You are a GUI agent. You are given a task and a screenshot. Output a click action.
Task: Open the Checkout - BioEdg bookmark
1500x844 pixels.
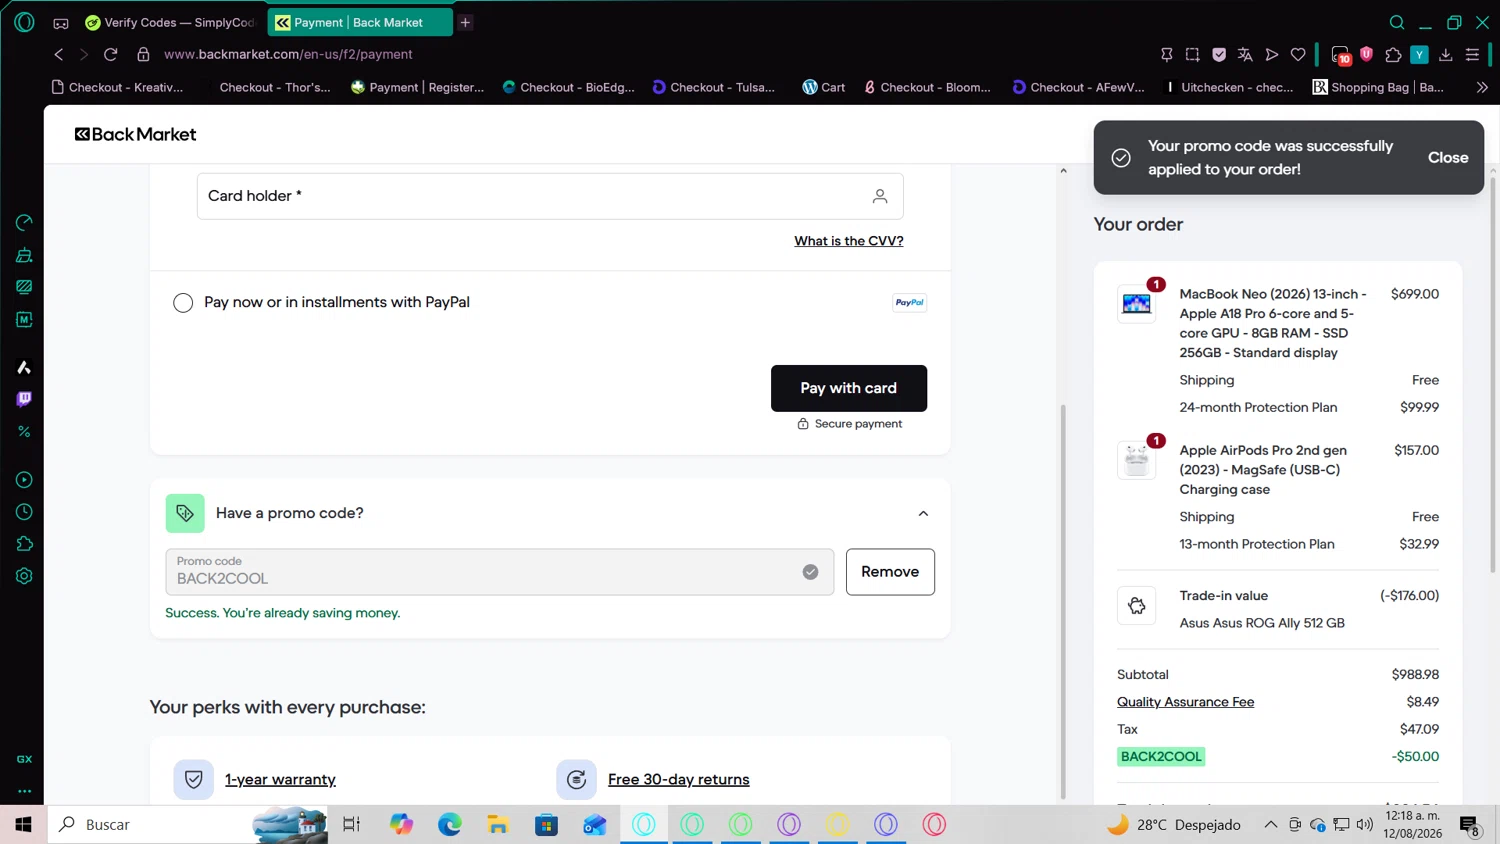tap(568, 87)
